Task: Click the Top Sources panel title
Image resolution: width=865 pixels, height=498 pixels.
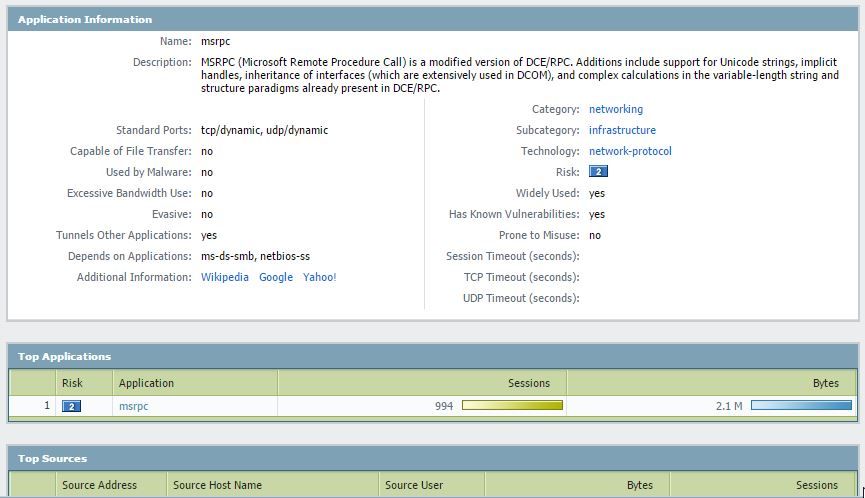Action: pos(52,458)
